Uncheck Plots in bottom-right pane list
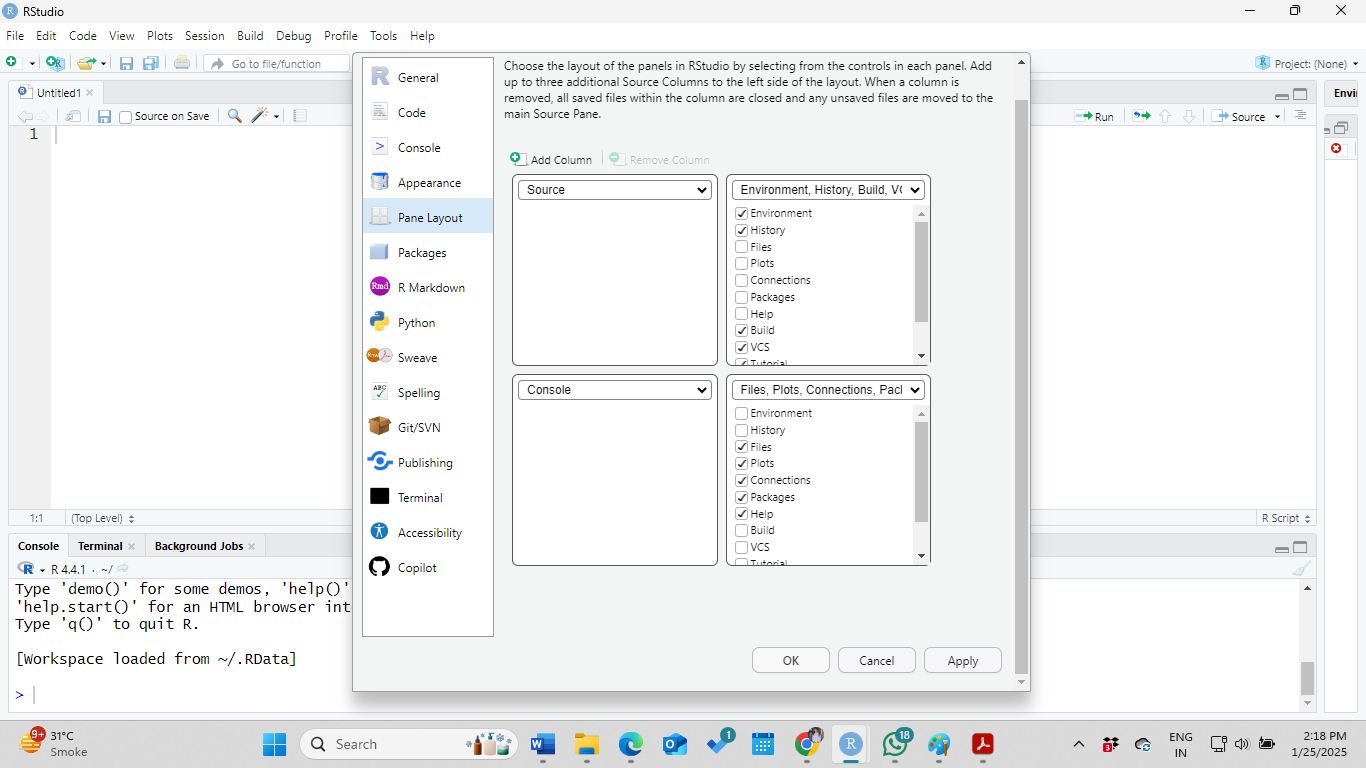The height and width of the screenshot is (768, 1366). 742,463
